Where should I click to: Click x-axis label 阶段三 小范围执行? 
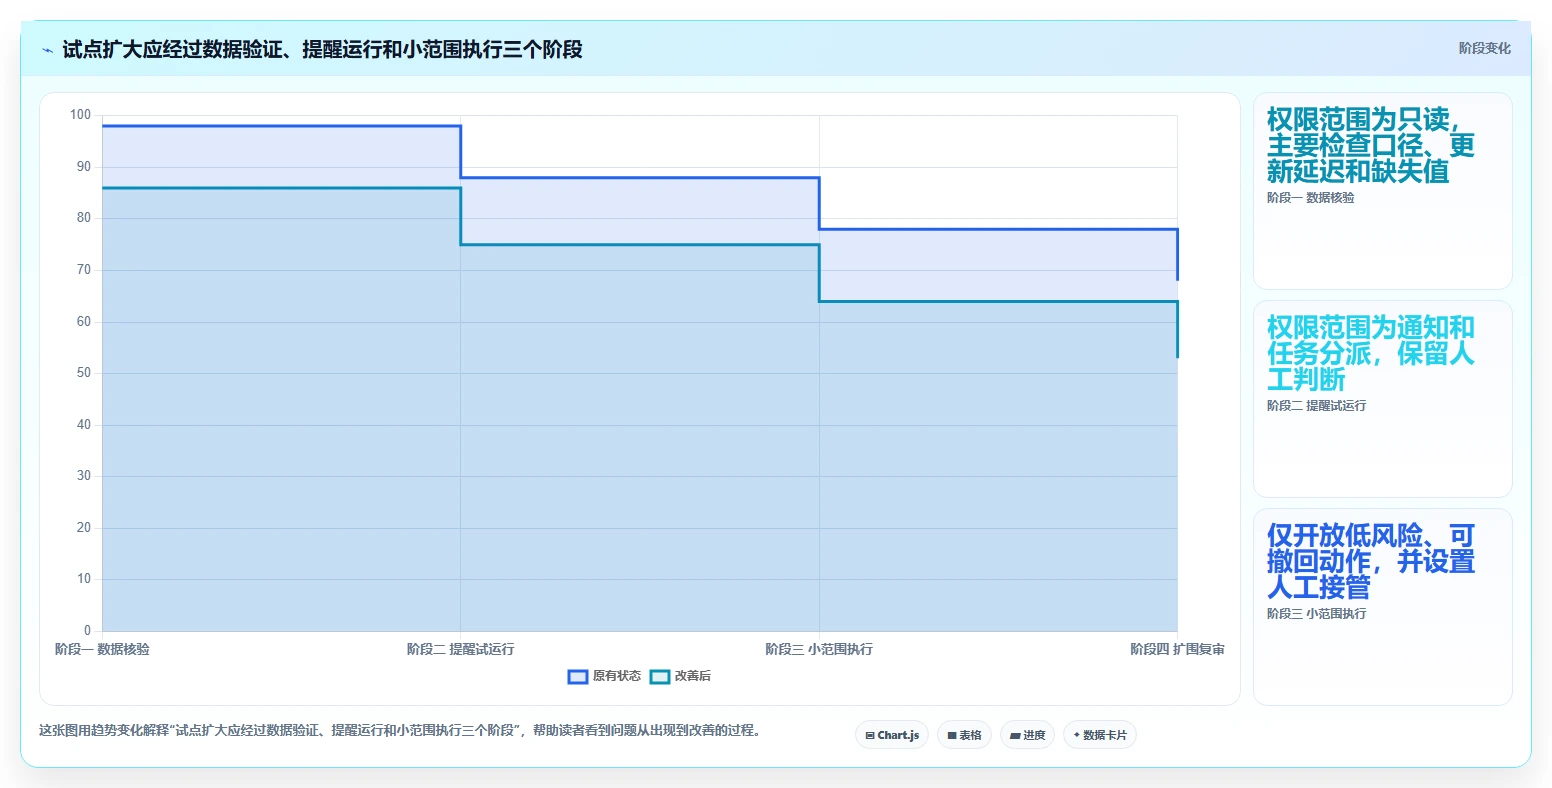pos(819,650)
